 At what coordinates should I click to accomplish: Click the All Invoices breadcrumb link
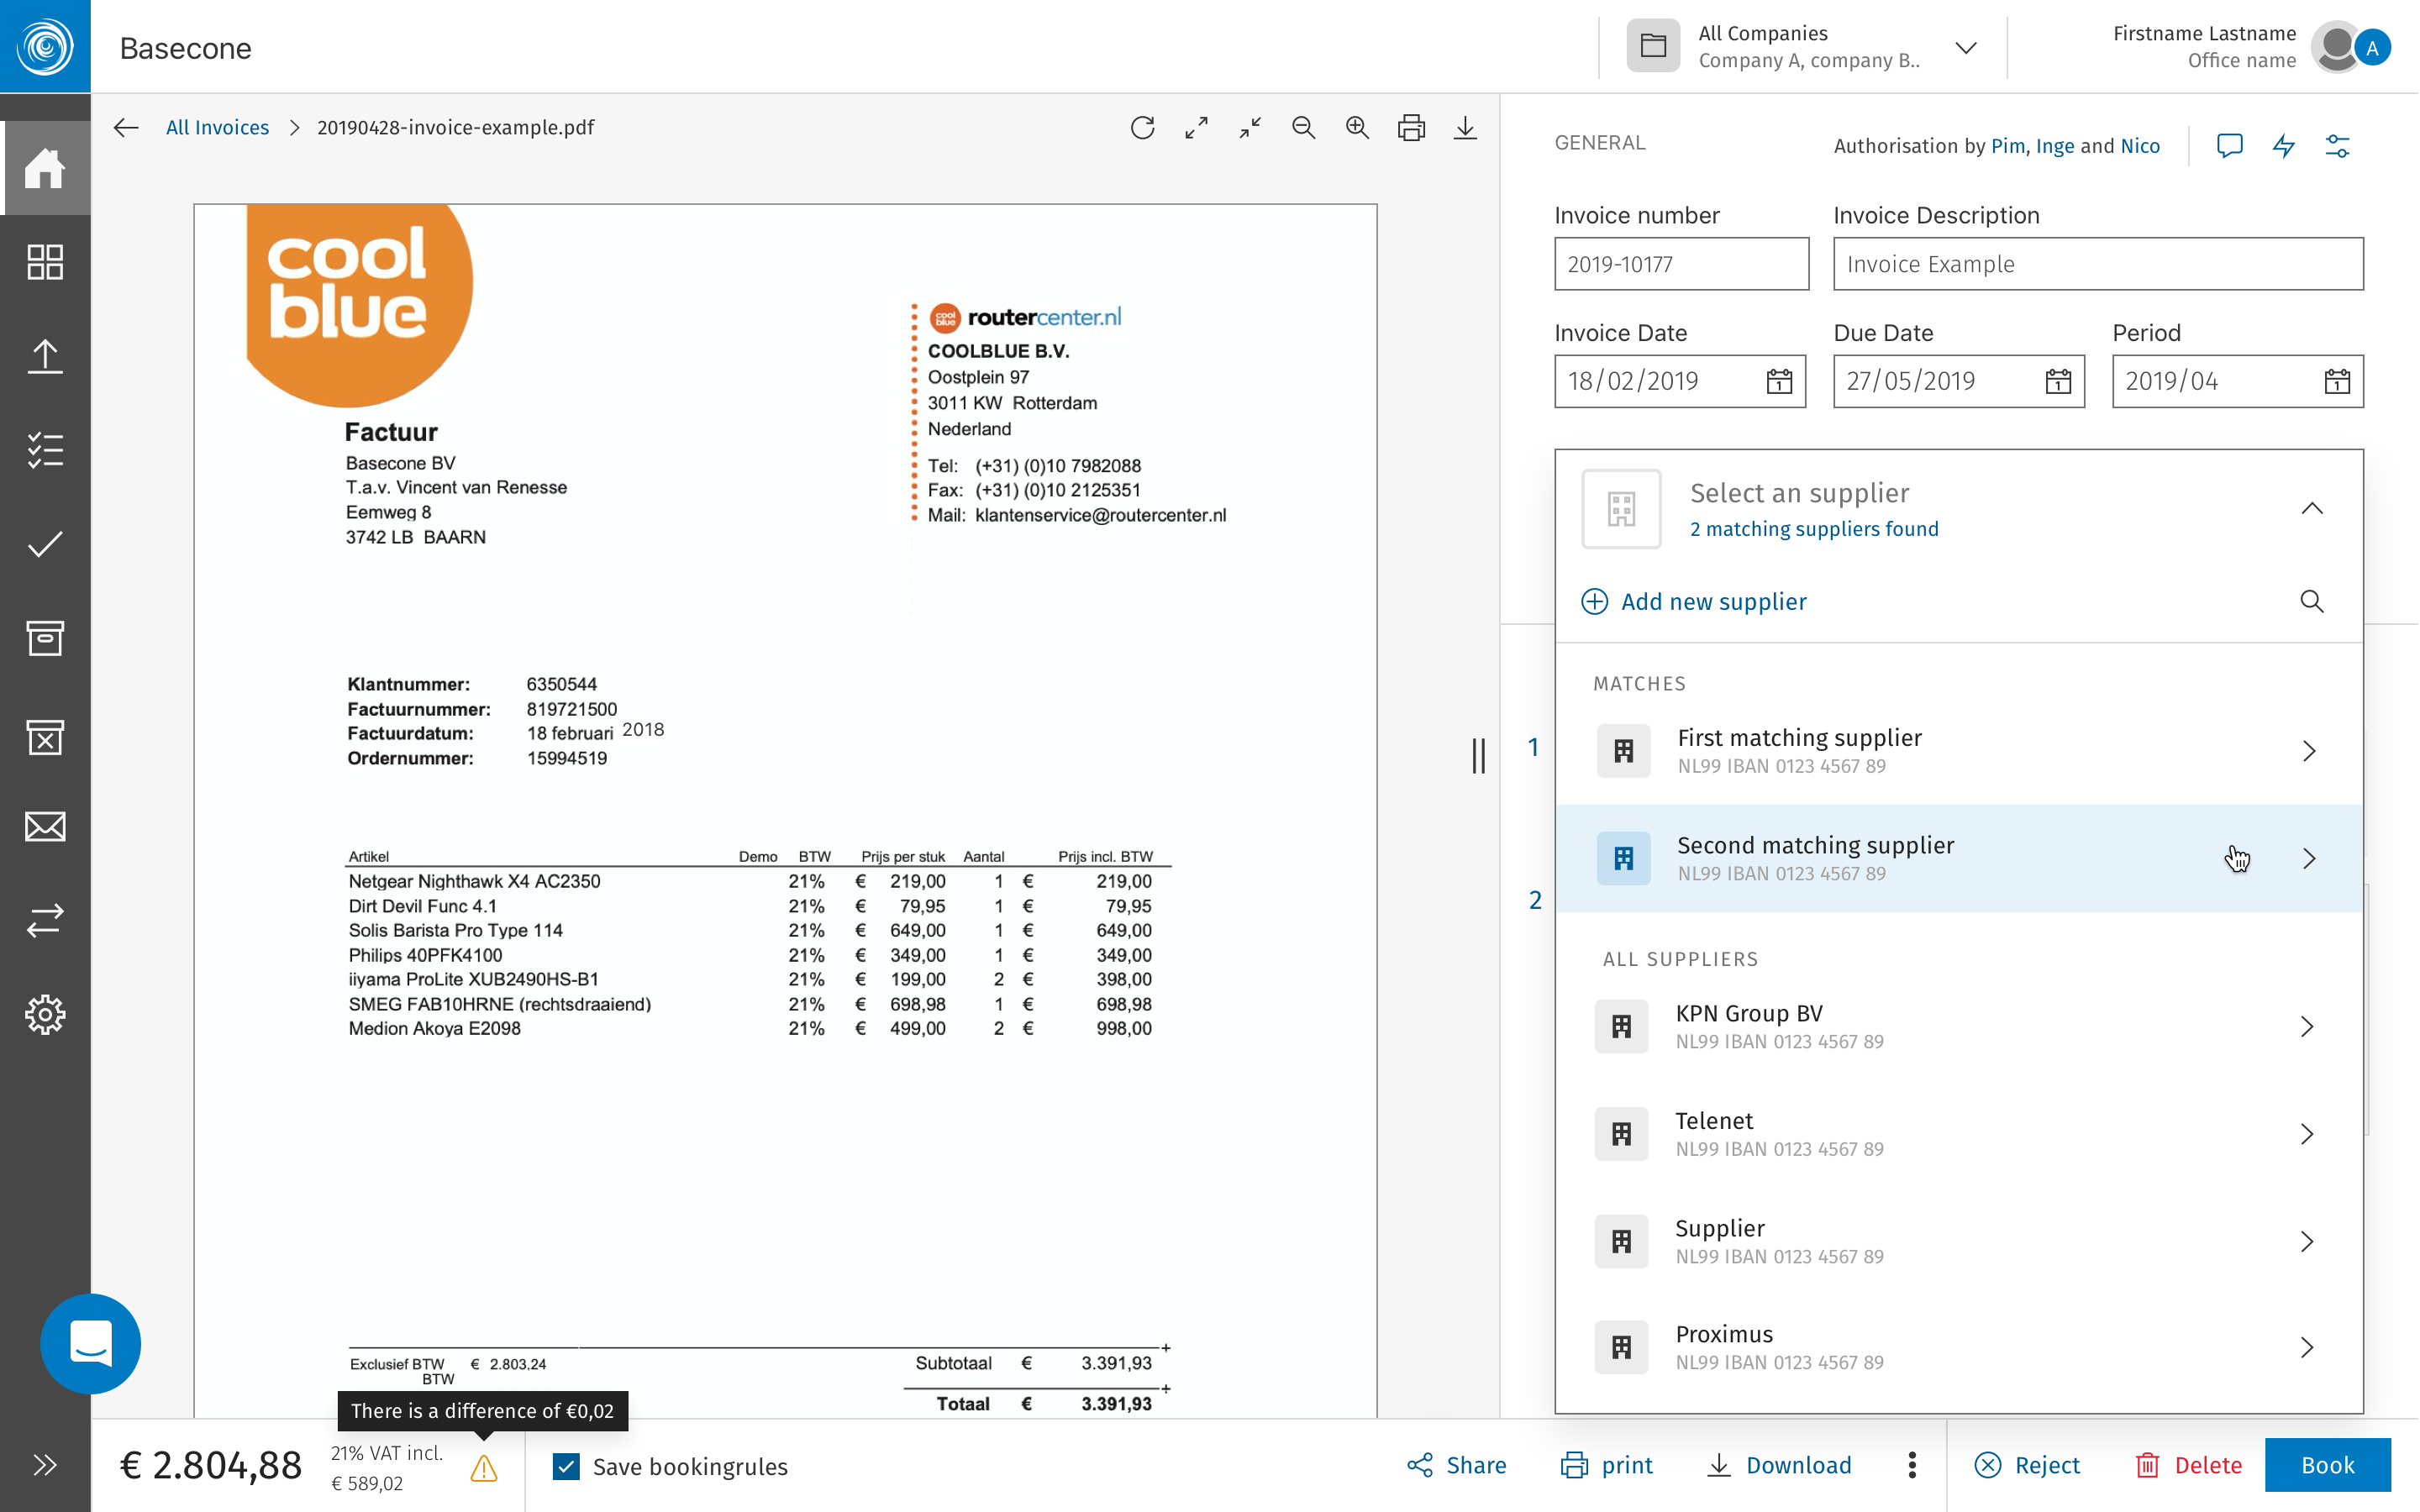coord(217,127)
